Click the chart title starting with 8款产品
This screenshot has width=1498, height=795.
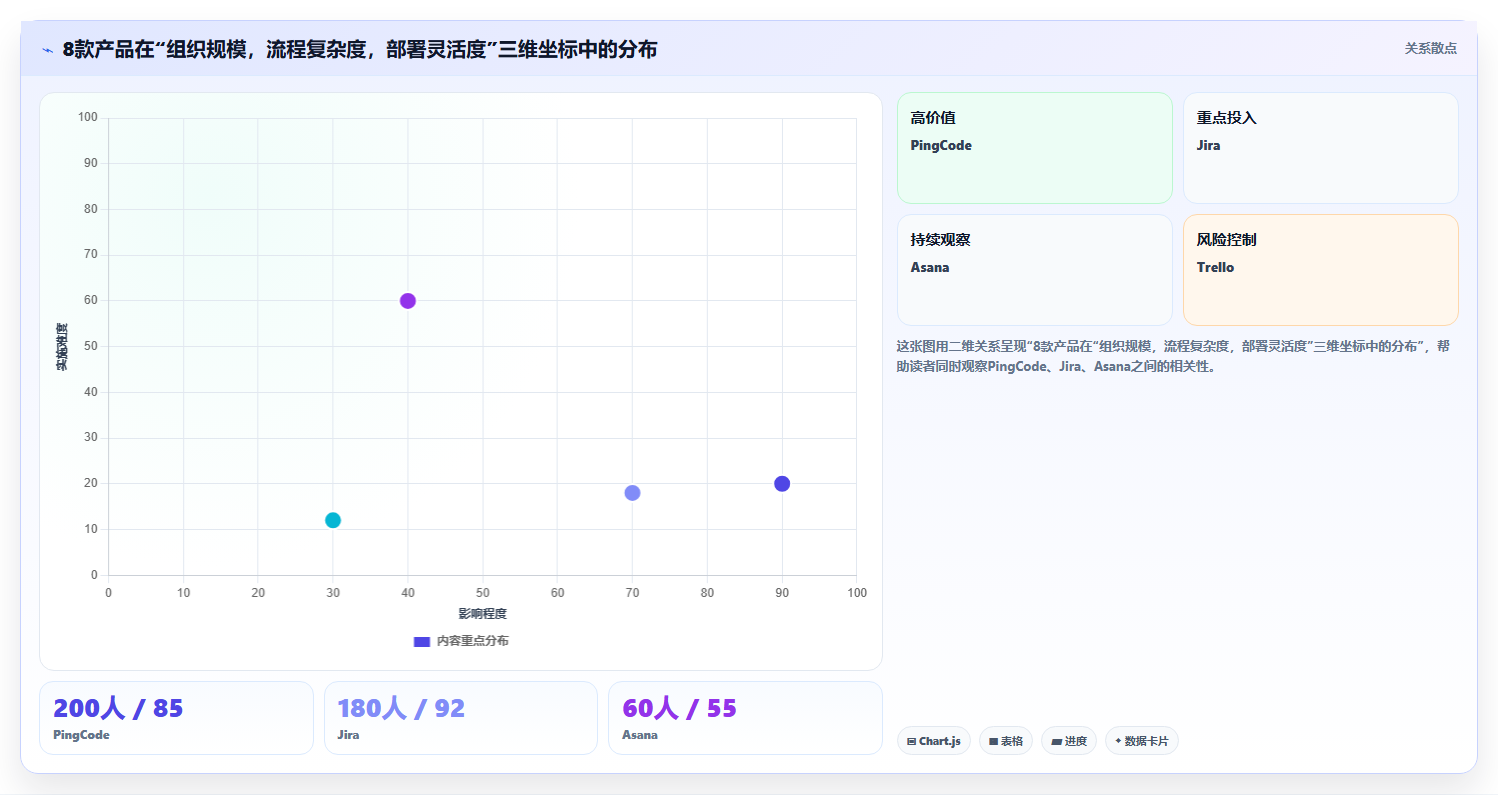point(360,49)
